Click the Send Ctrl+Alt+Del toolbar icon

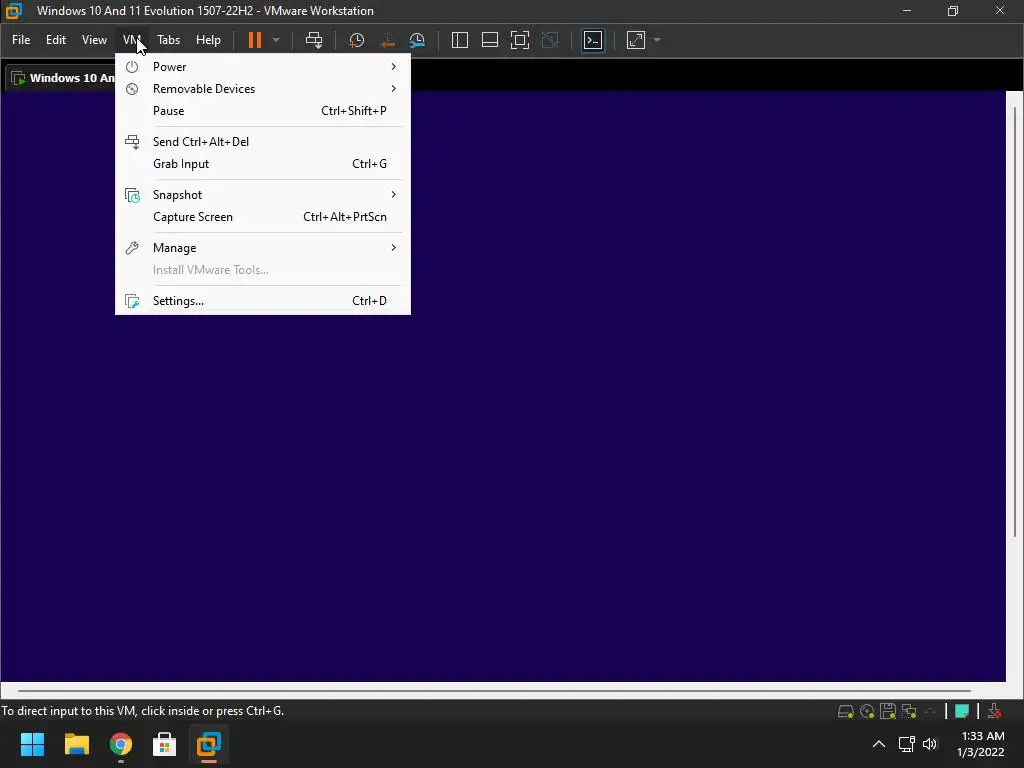(314, 40)
